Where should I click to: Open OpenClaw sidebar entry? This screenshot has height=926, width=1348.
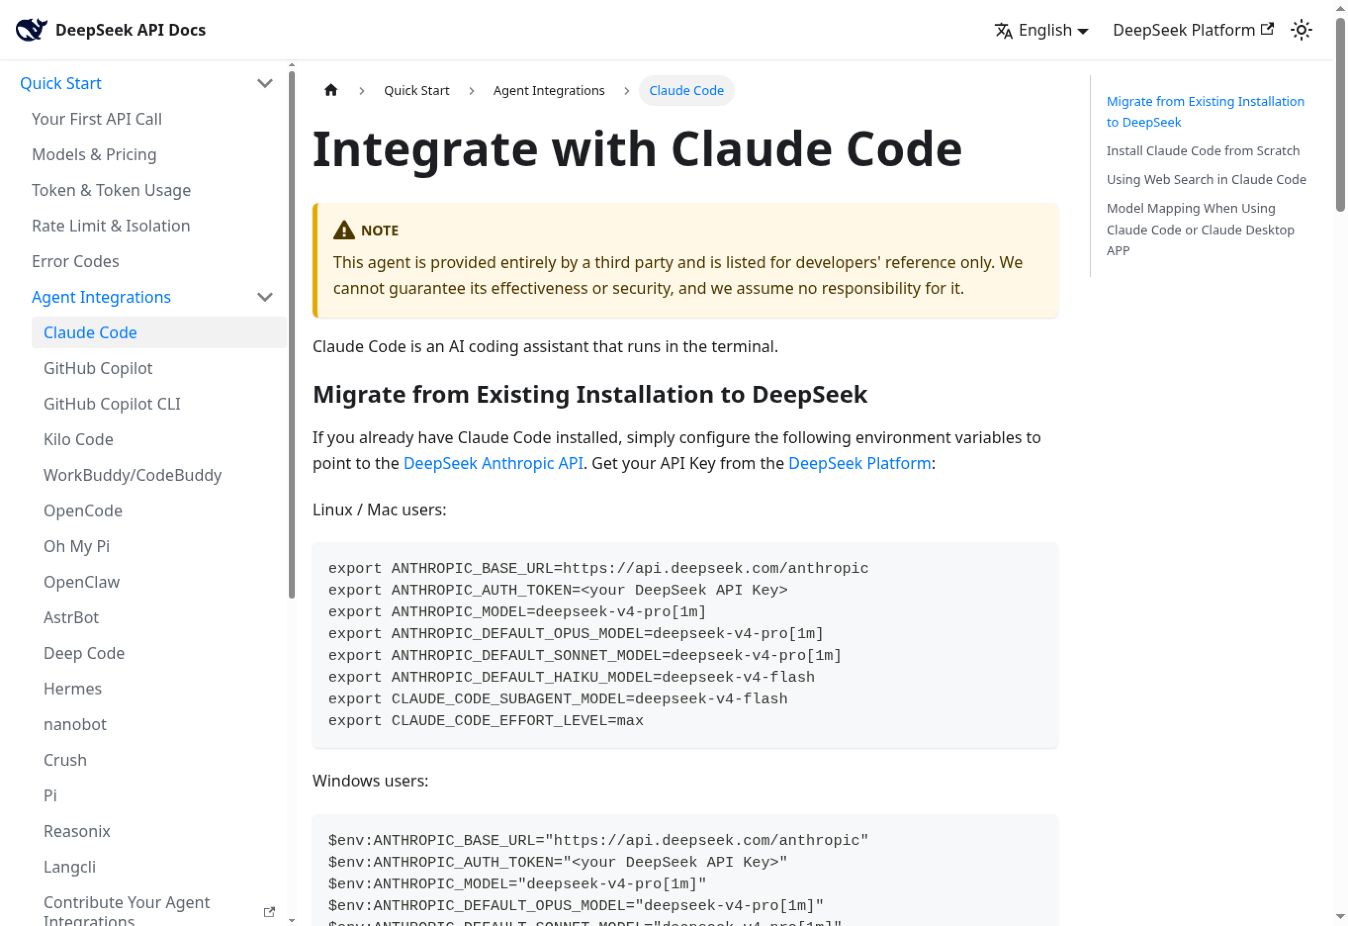point(81,582)
